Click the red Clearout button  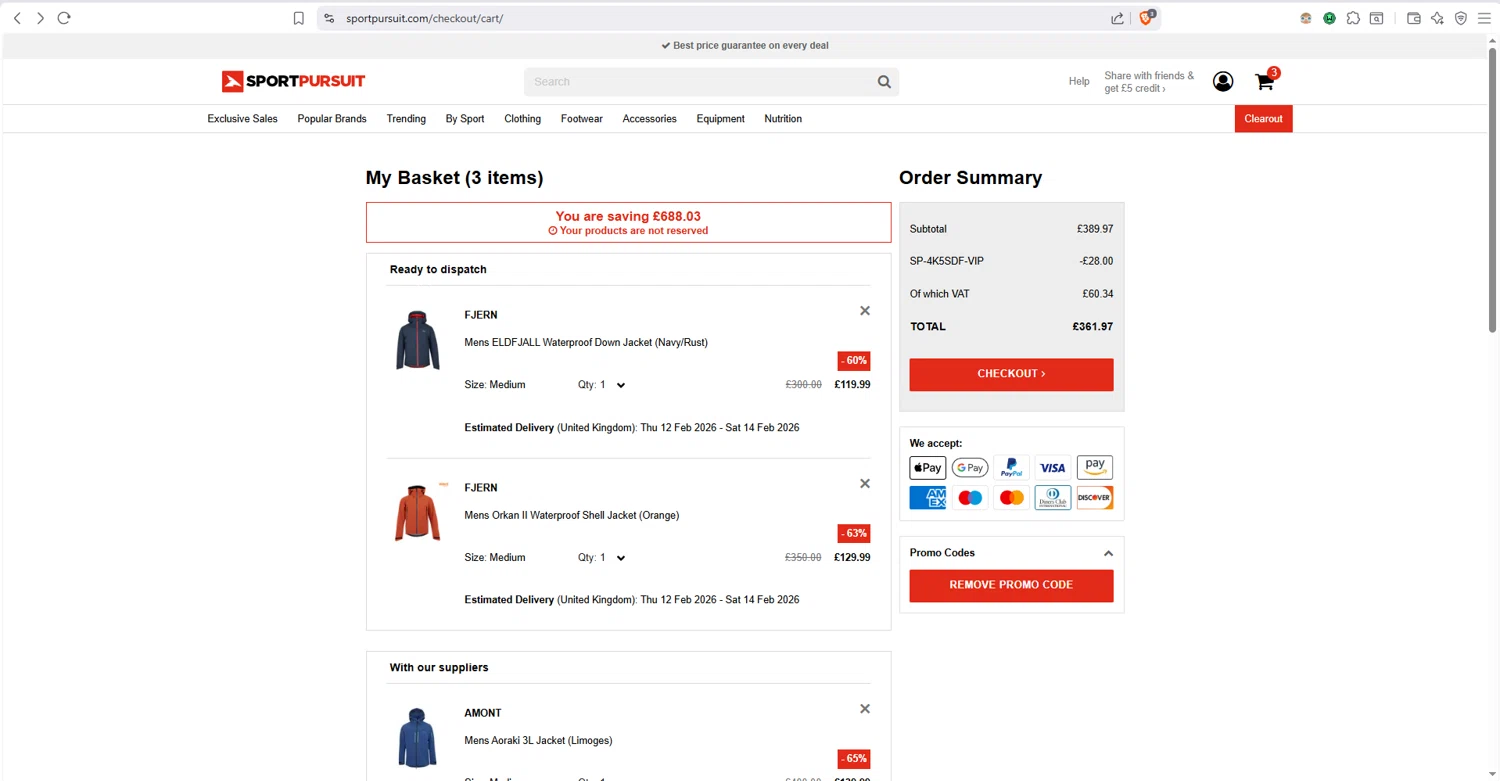coord(1263,119)
